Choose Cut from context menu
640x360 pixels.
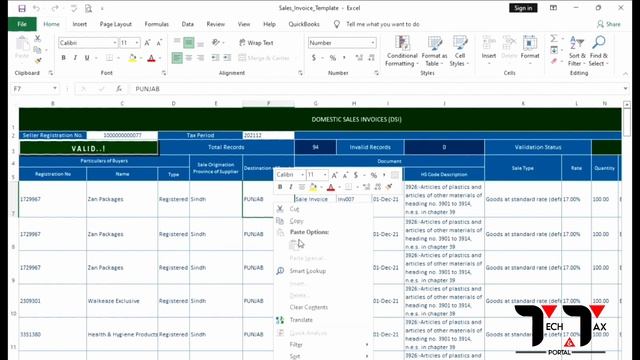294,209
